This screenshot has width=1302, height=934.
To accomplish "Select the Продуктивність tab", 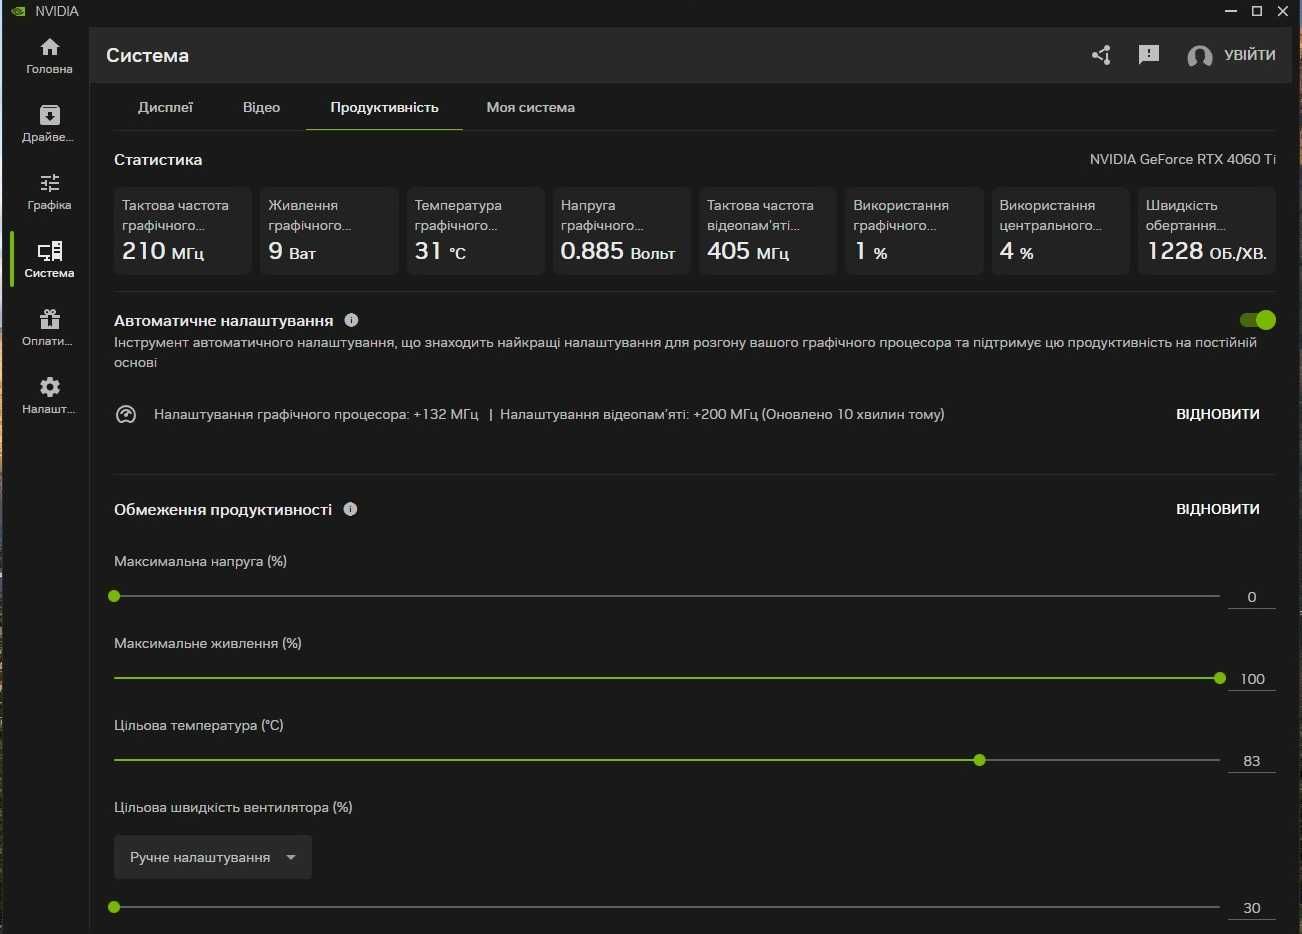I will [384, 107].
